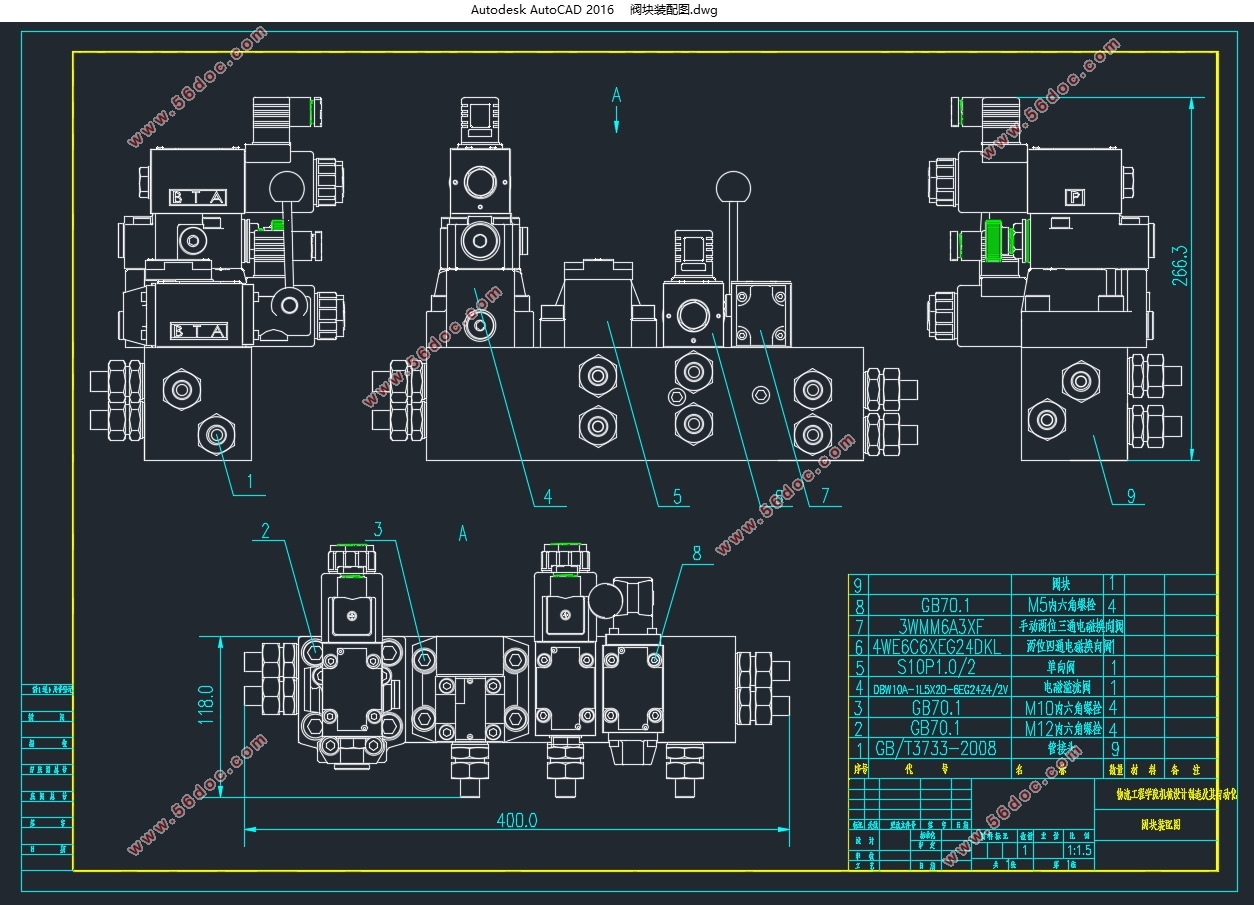This screenshot has width=1254, height=905.
Task: Select the 118.0 width dimension text
Action: 206,704
